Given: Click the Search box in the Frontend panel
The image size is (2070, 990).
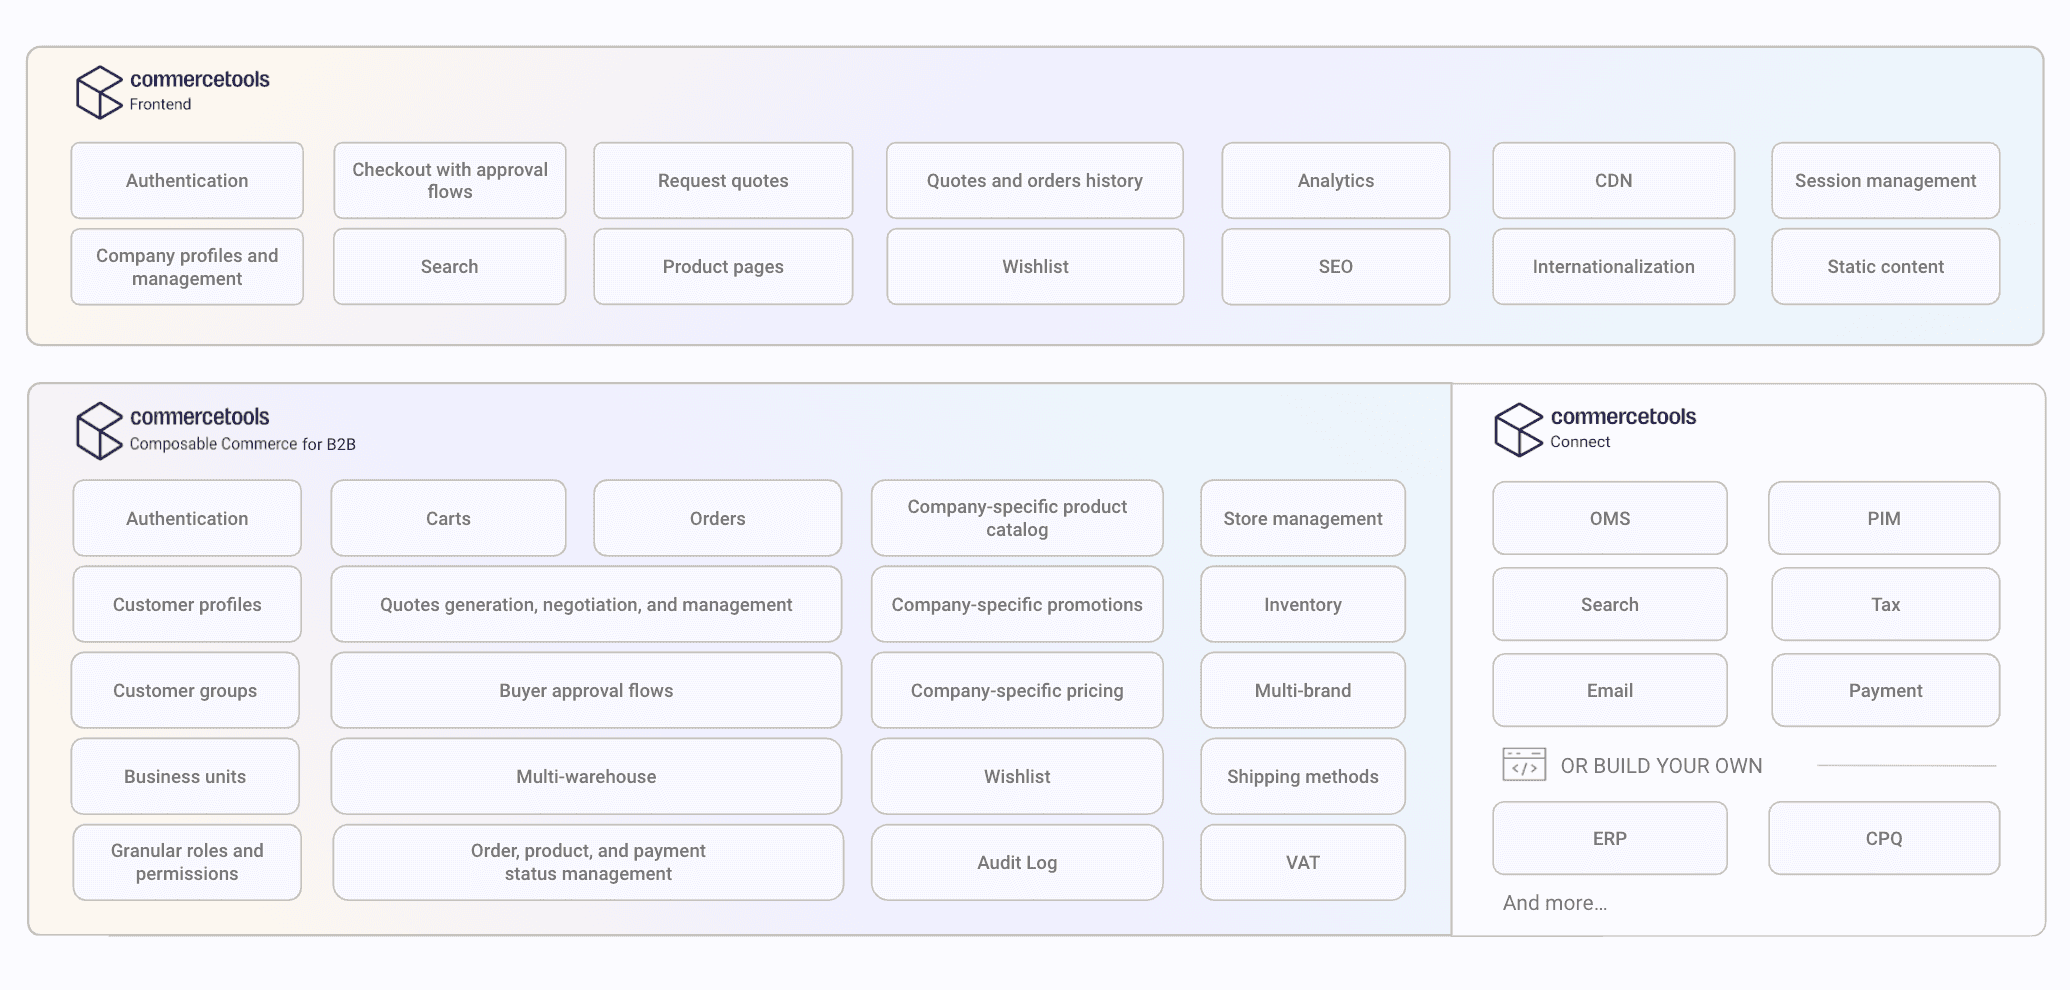Looking at the screenshot, I should [450, 267].
